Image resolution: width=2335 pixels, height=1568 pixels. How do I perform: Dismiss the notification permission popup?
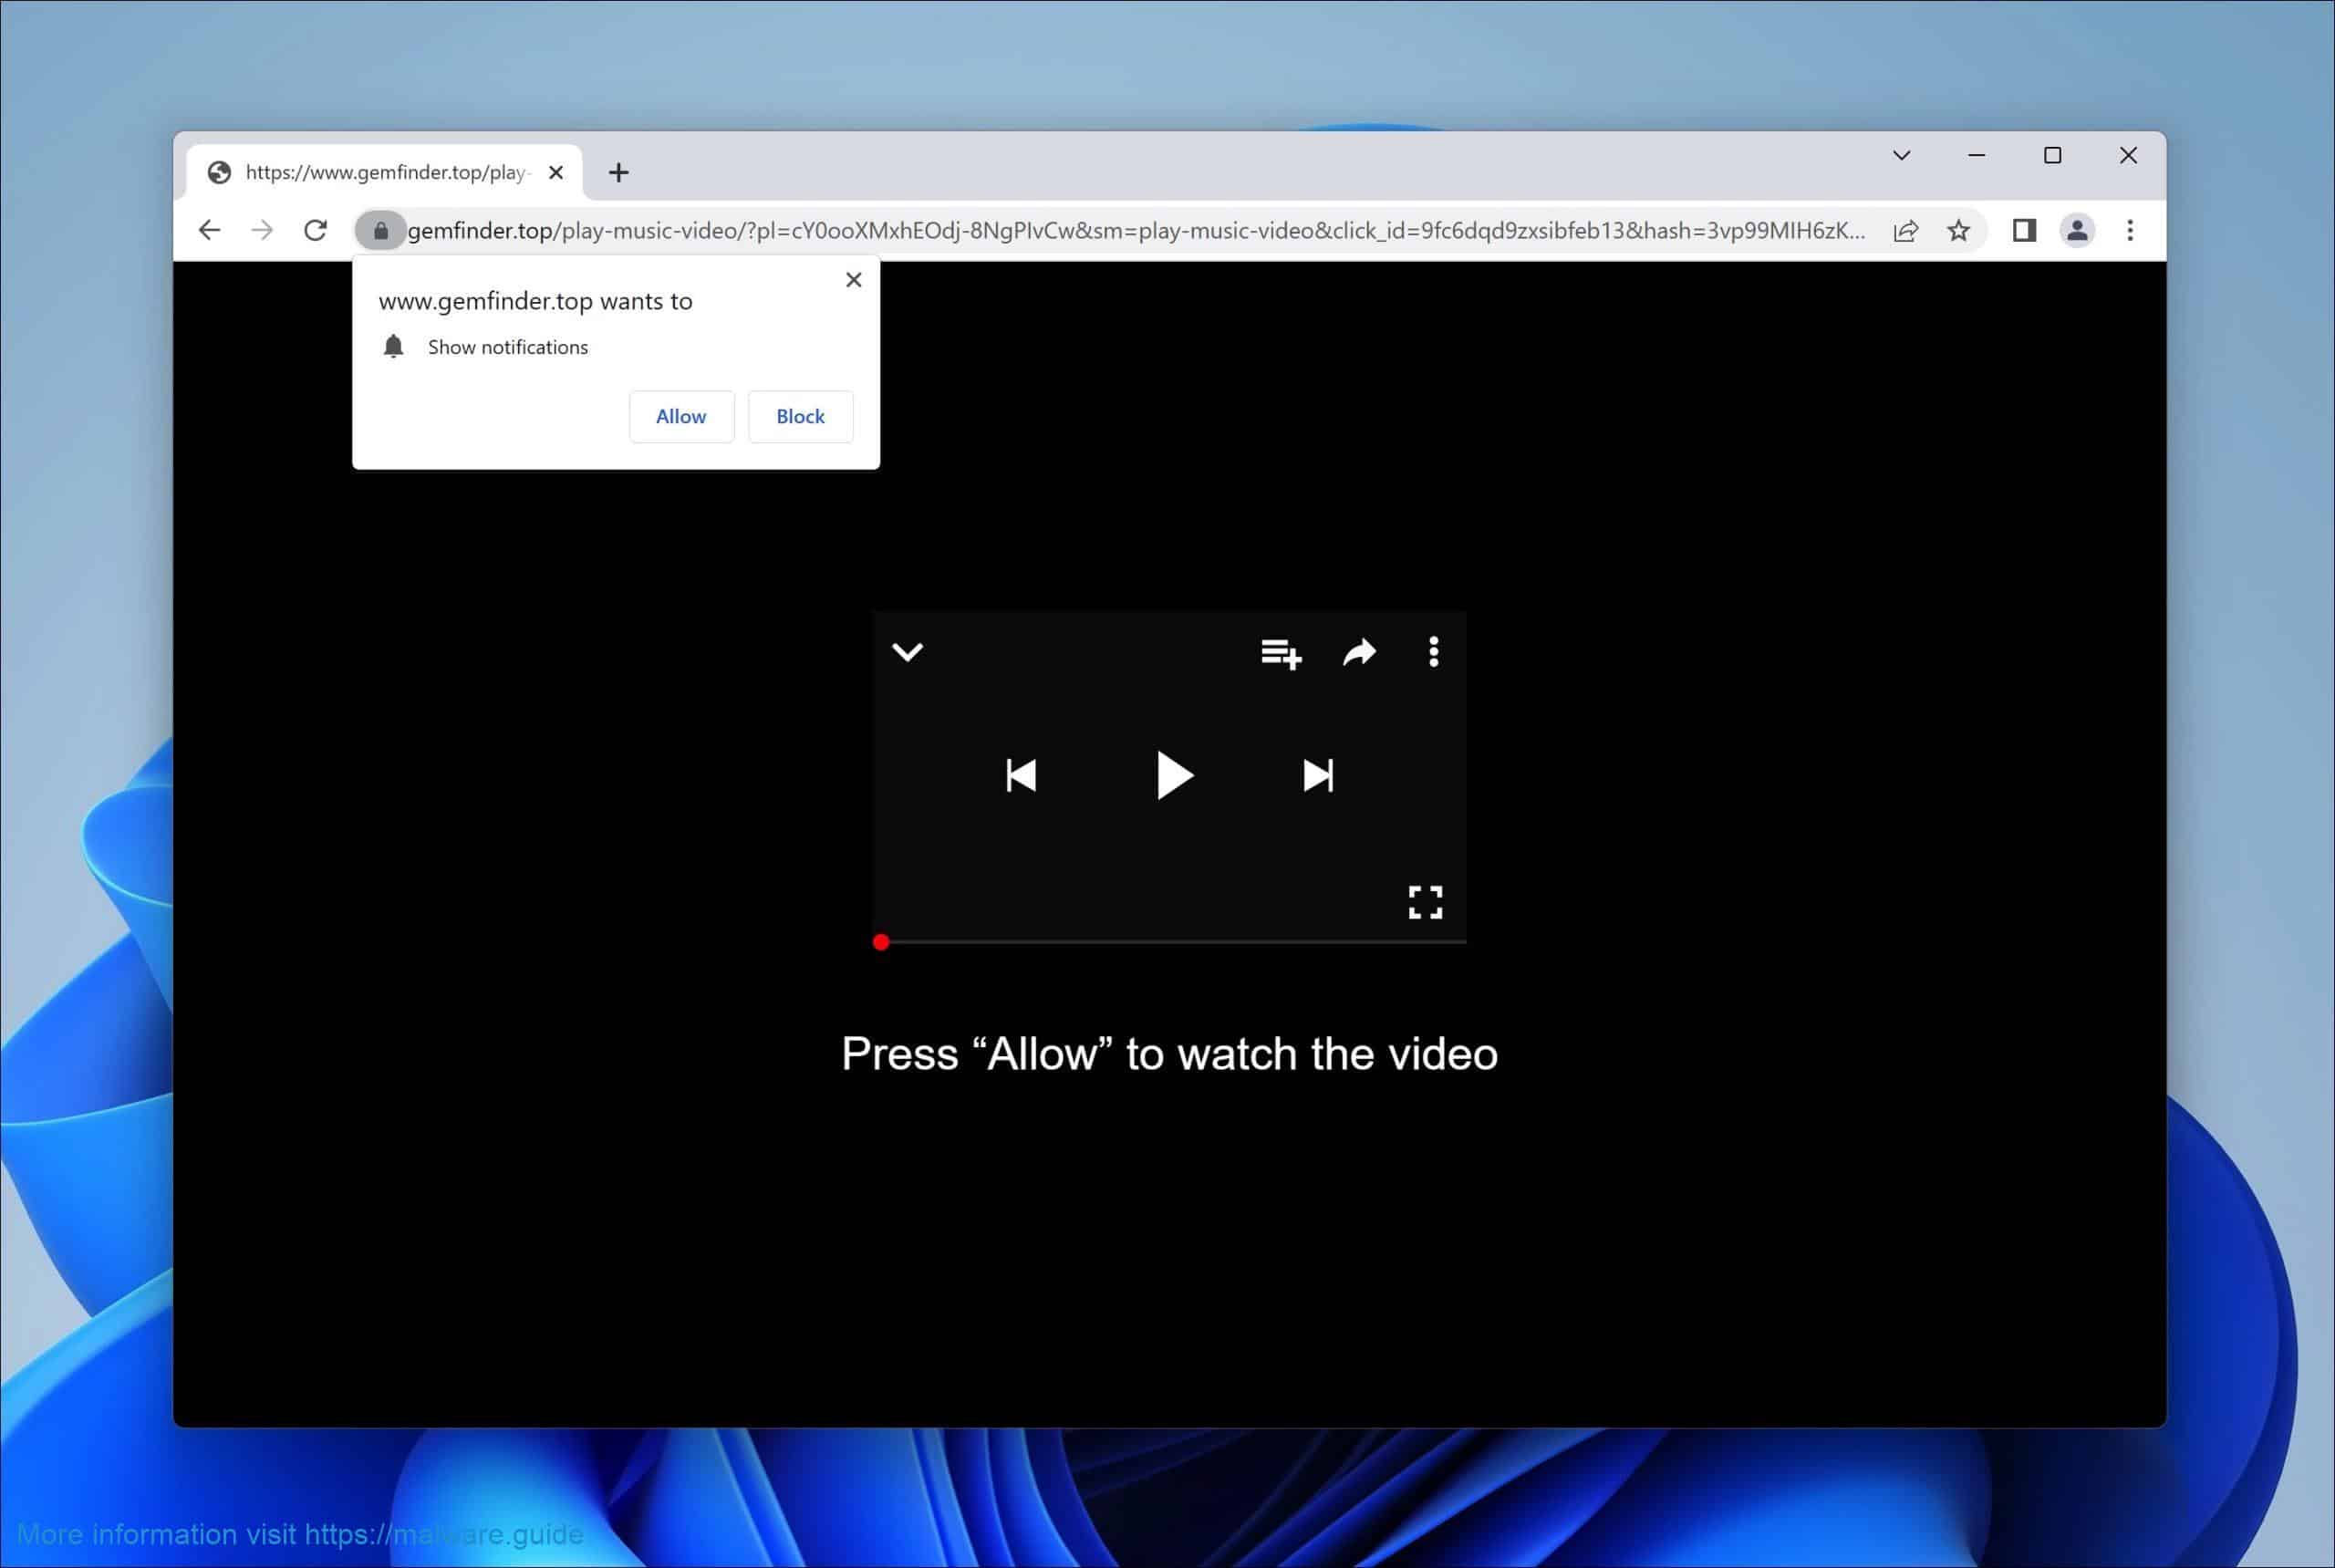pos(853,280)
